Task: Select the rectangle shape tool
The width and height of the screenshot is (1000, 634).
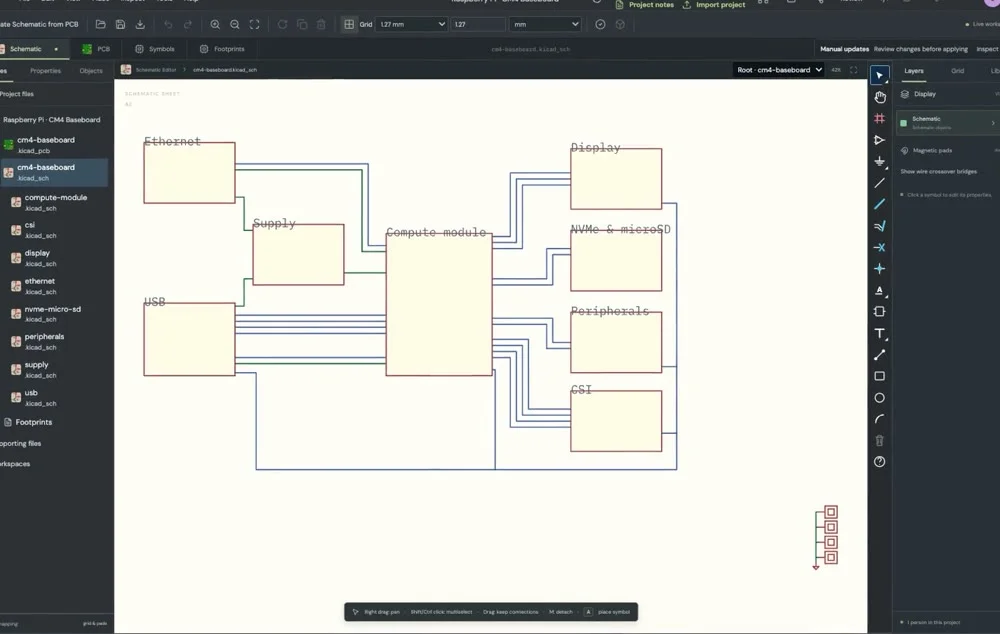Action: 879,376
